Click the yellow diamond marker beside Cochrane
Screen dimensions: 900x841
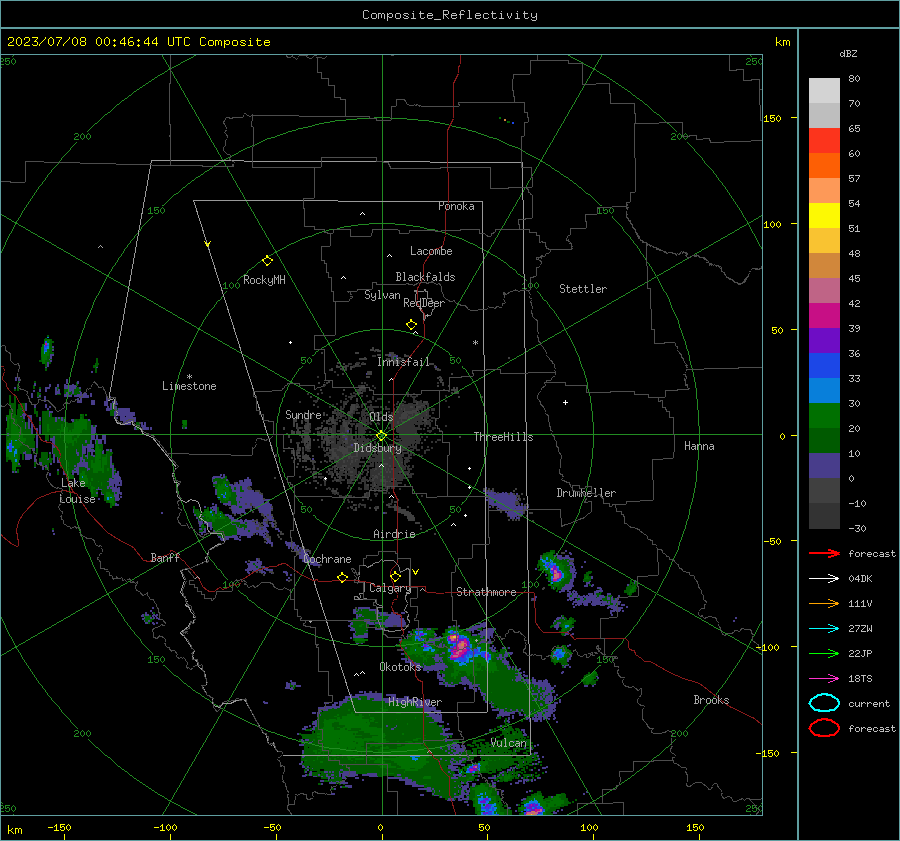[342, 577]
